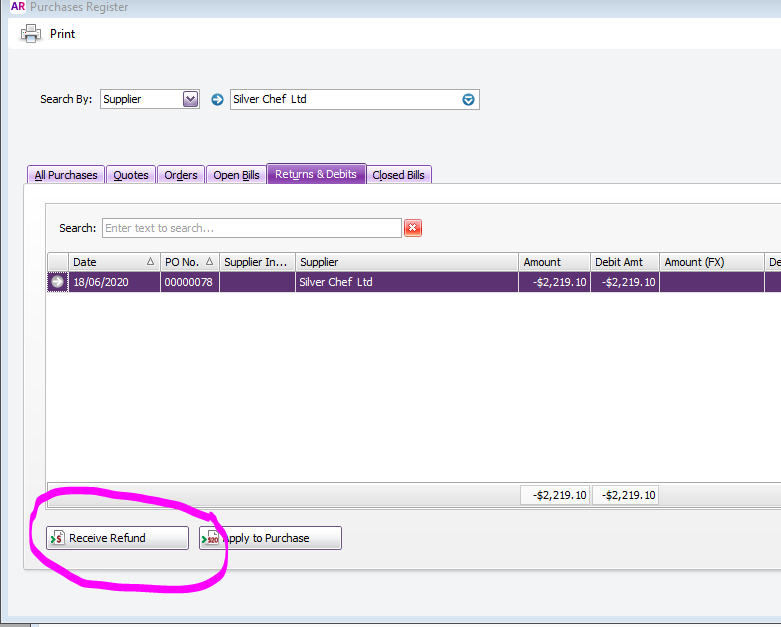Sort by the PO No. column header

[x=182, y=262]
